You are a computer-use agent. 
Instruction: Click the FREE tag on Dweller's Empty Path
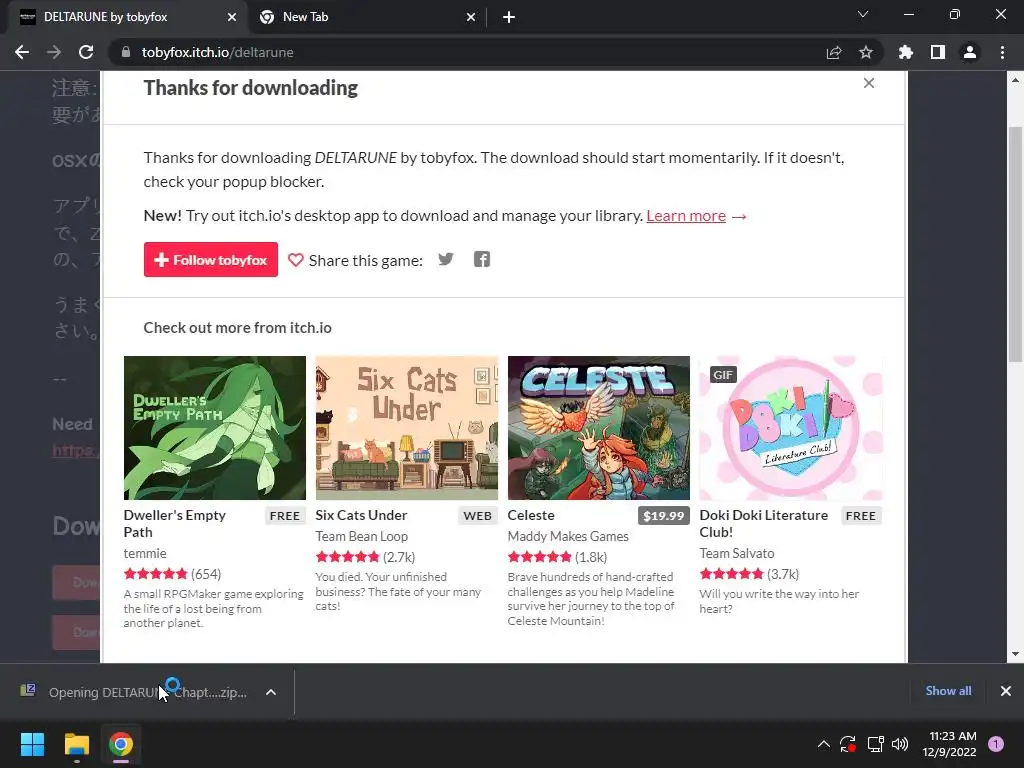[x=285, y=516]
